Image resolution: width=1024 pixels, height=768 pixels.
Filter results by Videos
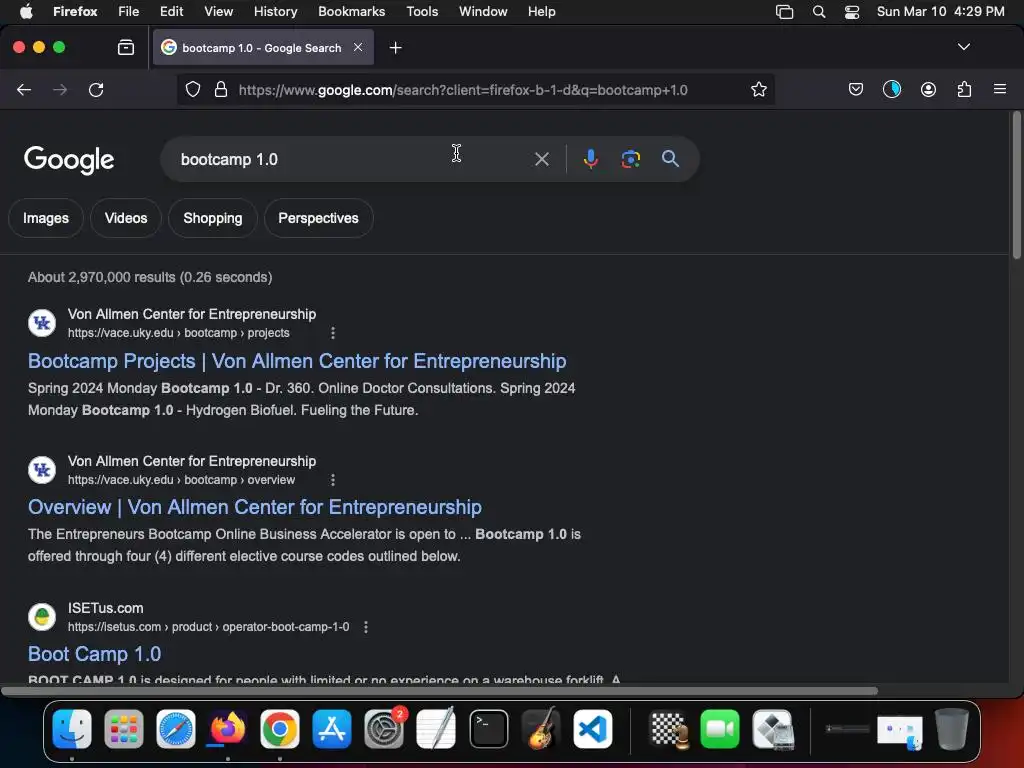(x=126, y=218)
